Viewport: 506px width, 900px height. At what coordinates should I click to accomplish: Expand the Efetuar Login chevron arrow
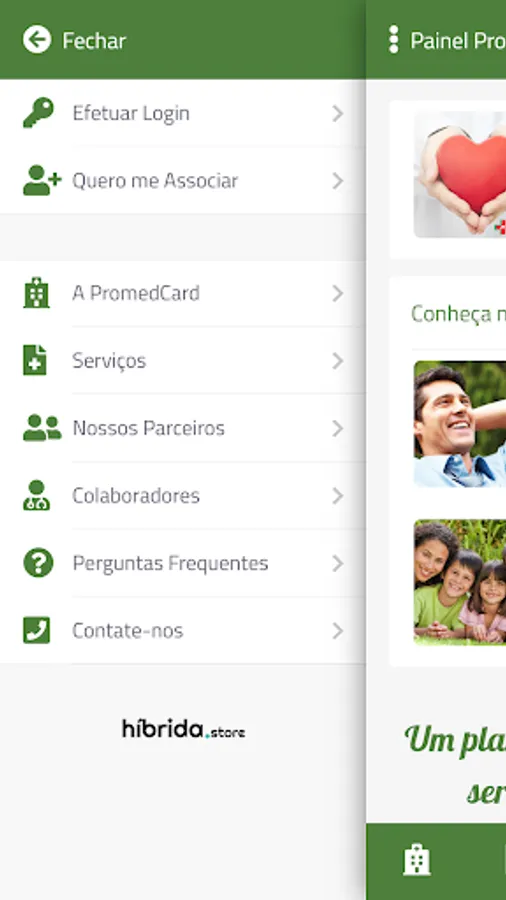click(338, 113)
